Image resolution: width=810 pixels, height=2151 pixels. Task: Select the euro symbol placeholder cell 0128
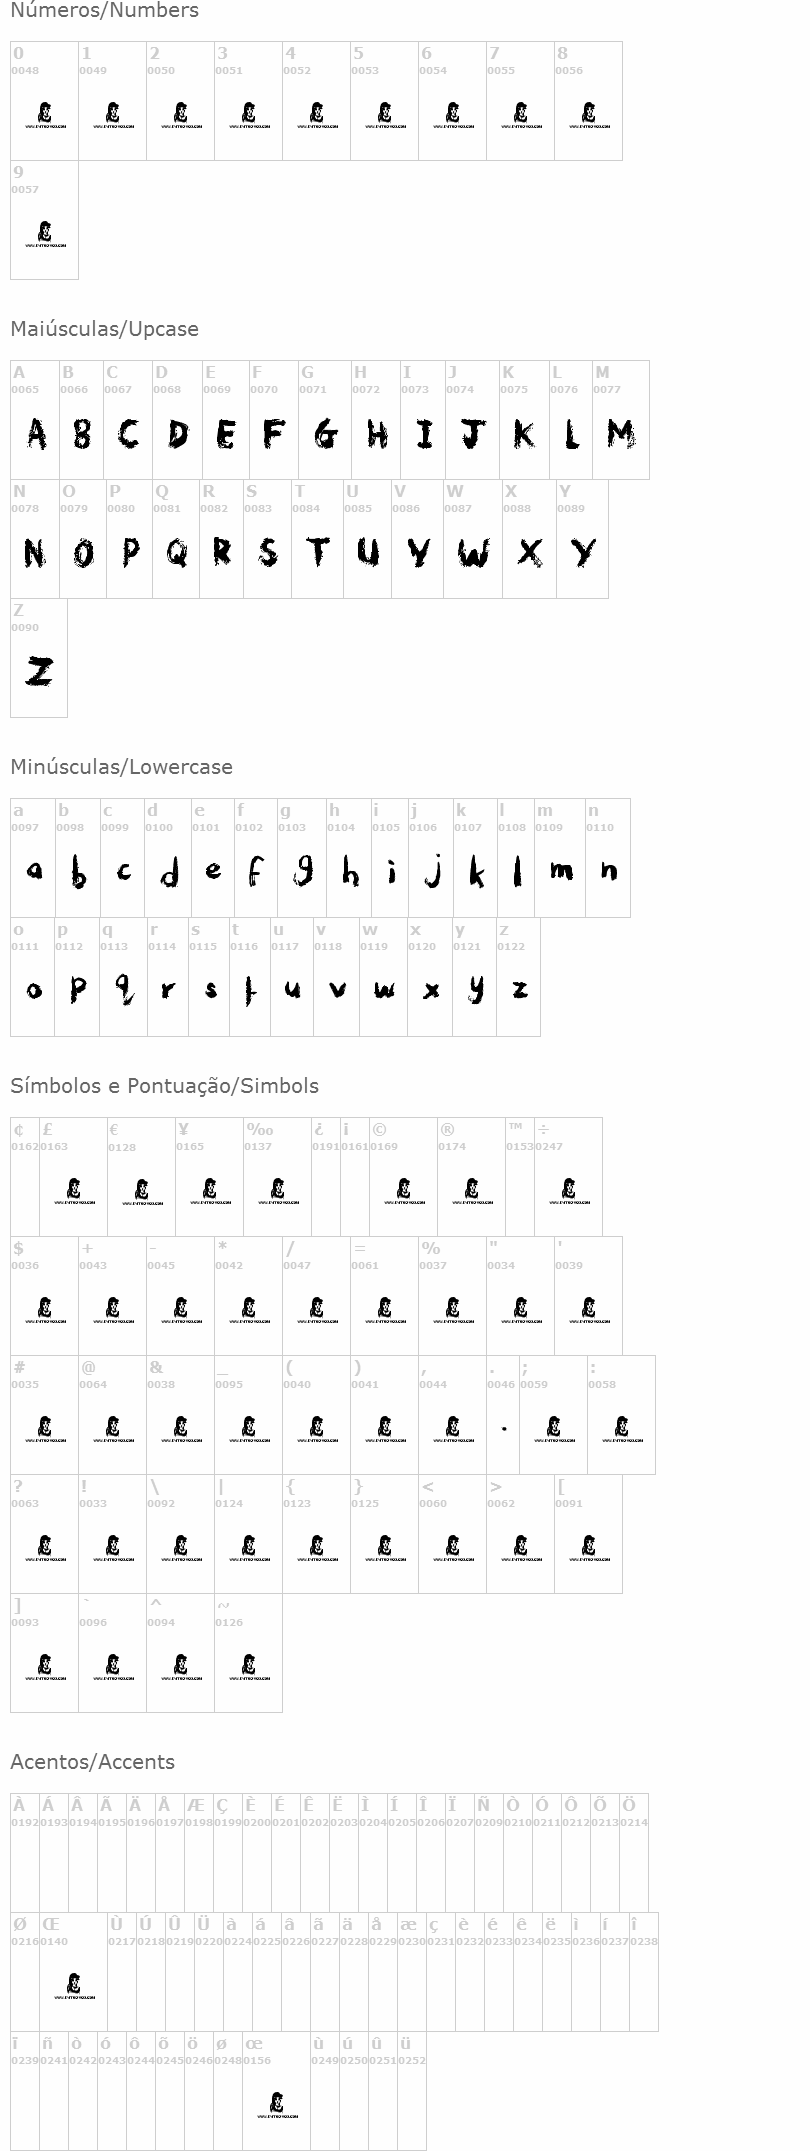[x=142, y=1192]
